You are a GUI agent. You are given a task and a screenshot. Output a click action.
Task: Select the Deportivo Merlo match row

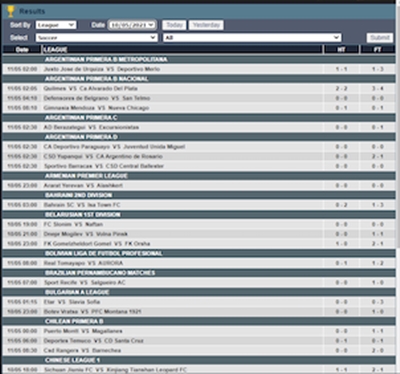point(199,69)
